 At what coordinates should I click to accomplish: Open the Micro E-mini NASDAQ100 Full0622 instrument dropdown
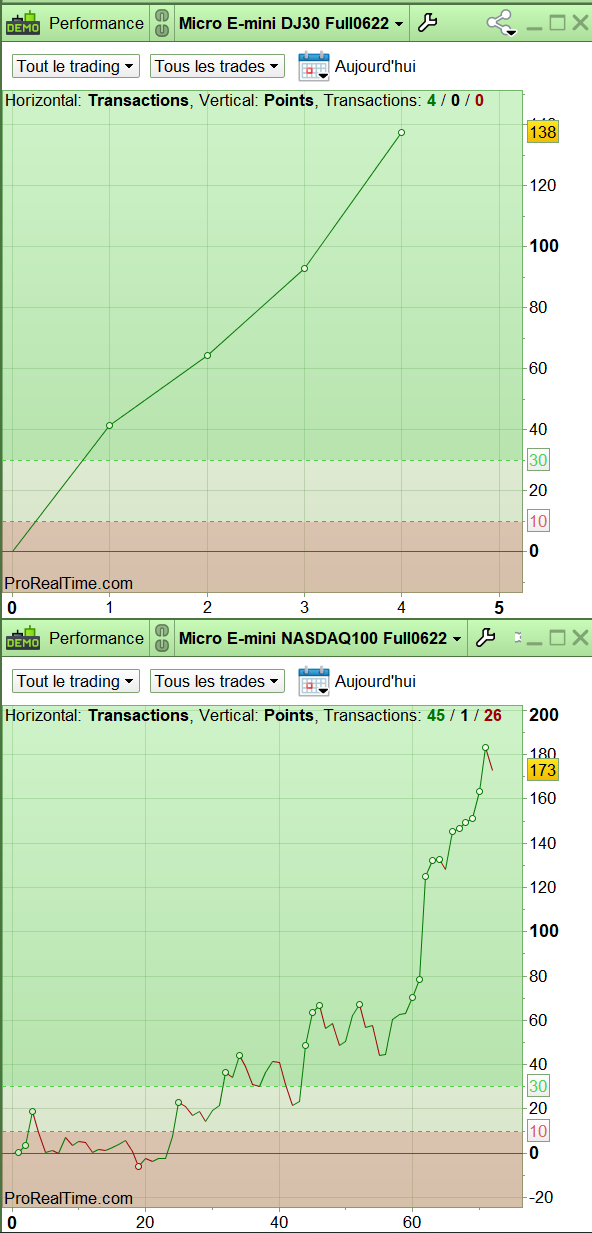[x=321, y=638]
